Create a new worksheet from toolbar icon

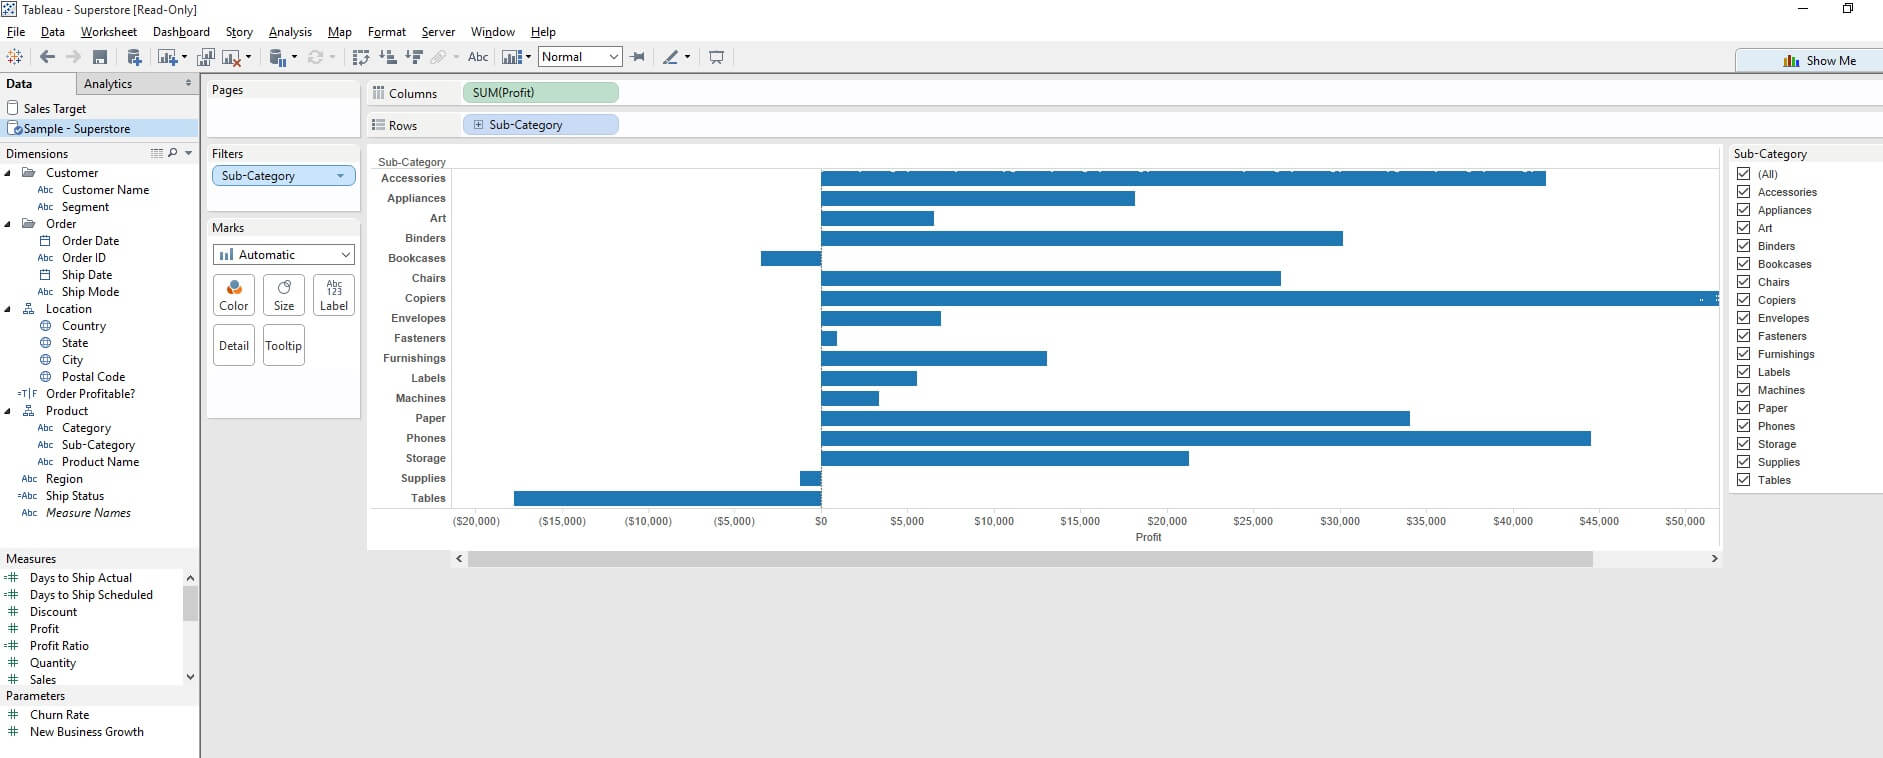click(x=167, y=57)
